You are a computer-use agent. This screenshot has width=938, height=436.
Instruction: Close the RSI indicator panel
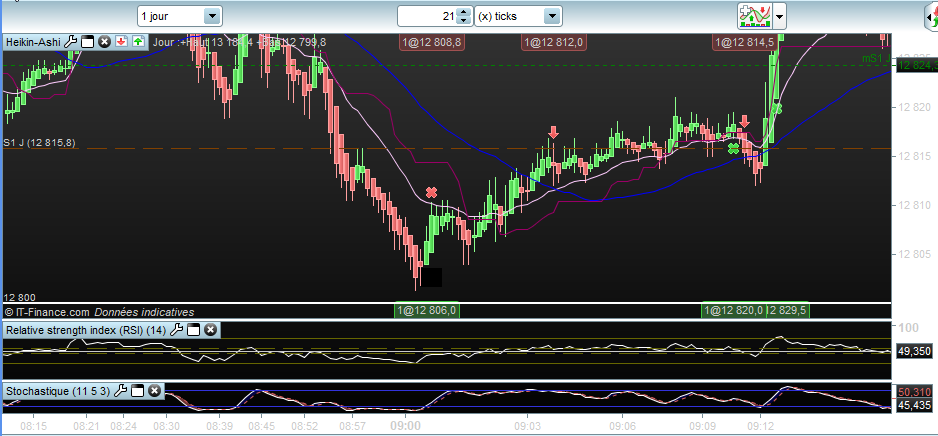click(210, 330)
